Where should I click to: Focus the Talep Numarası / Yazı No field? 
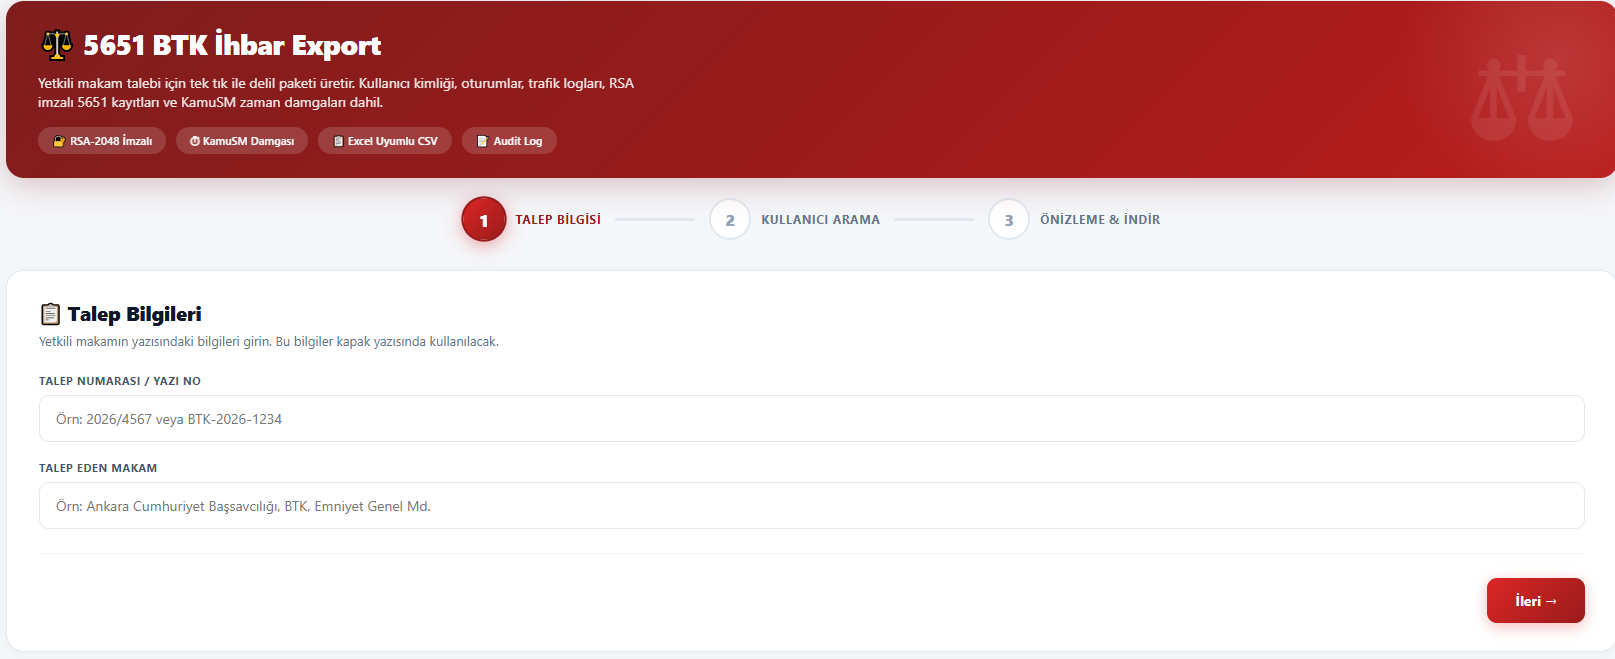[812, 419]
